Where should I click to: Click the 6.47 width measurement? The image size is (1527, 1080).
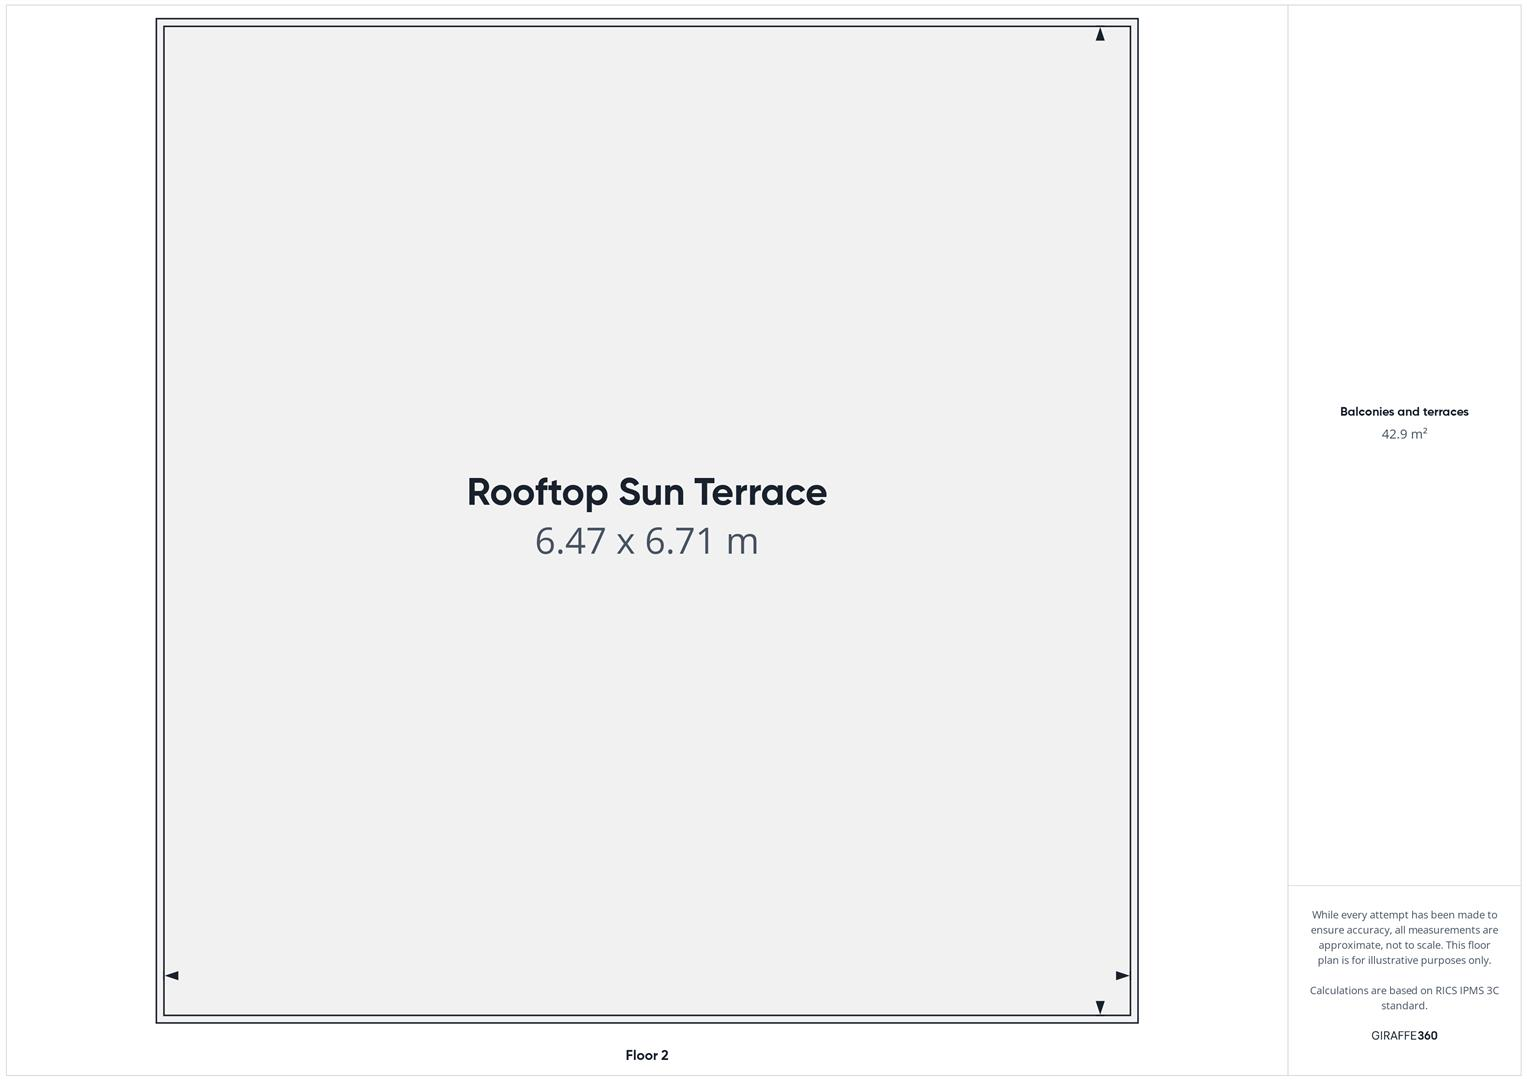click(x=570, y=541)
